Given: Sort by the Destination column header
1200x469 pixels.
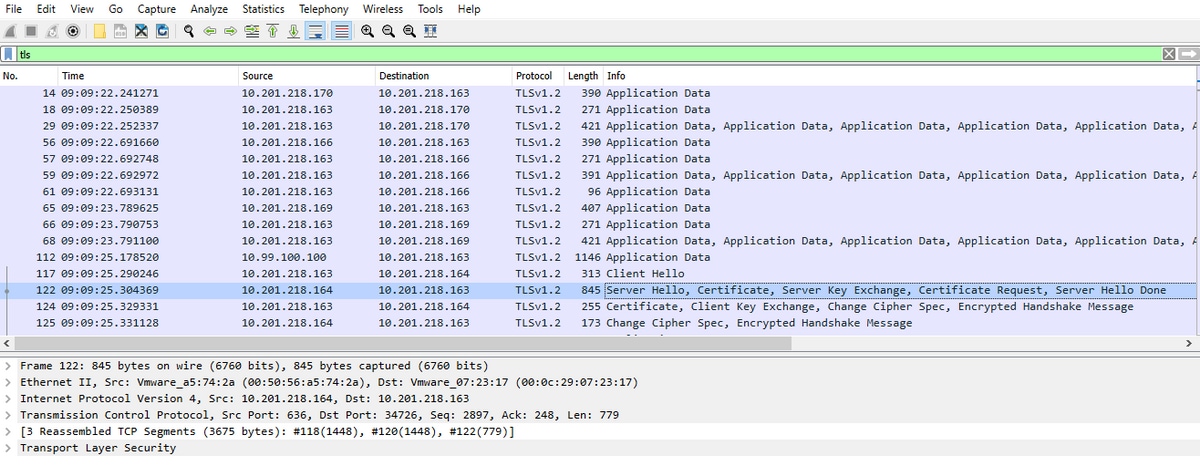Looking at the screenshot, I should [443, 76].
